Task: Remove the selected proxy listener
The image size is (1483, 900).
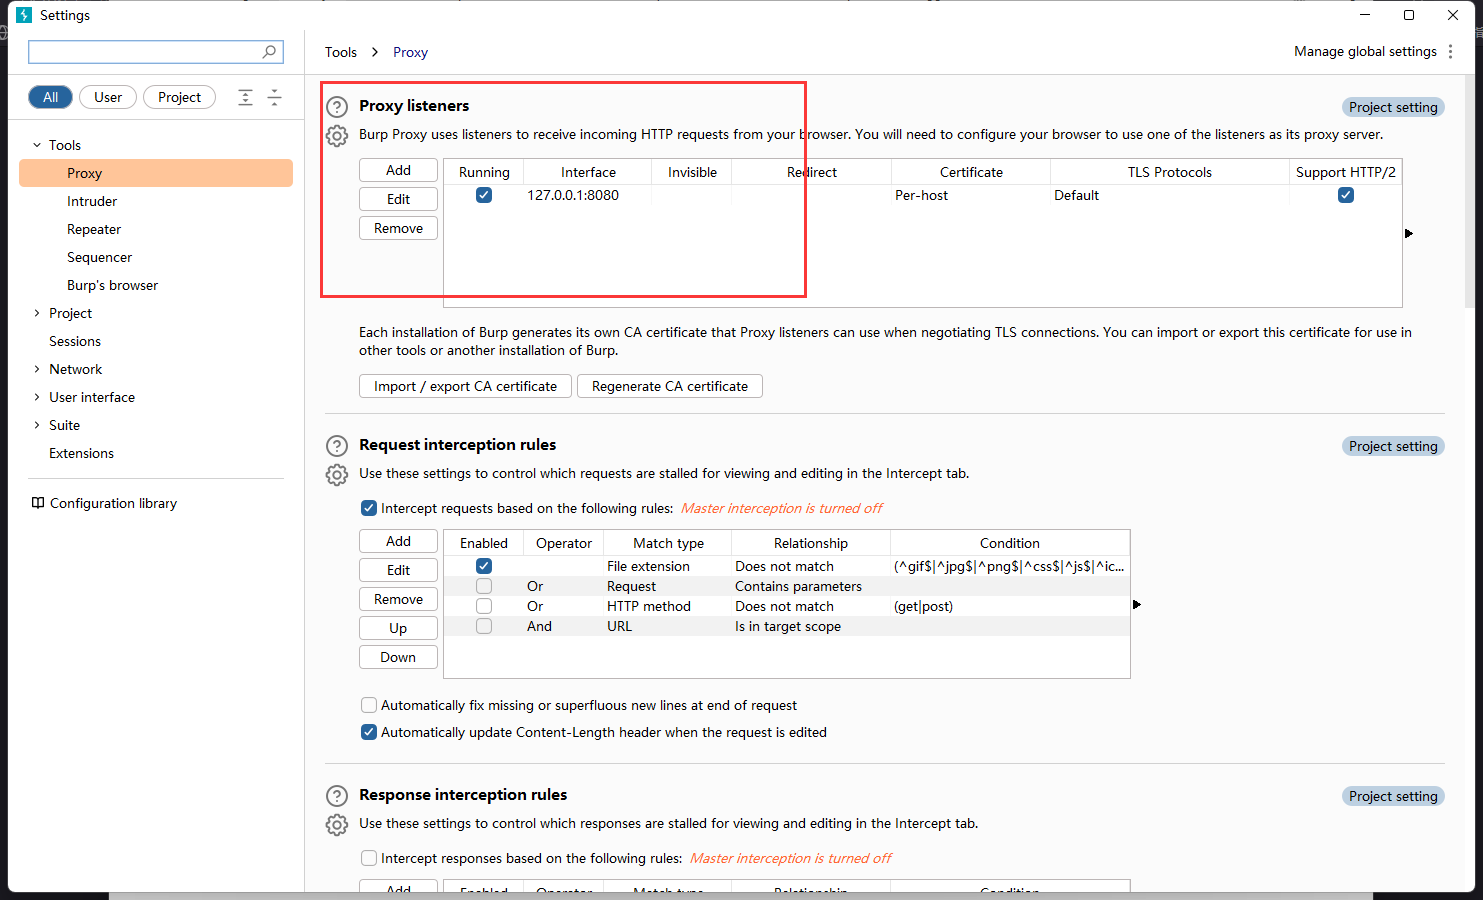Action: click(x=398, y=228)
